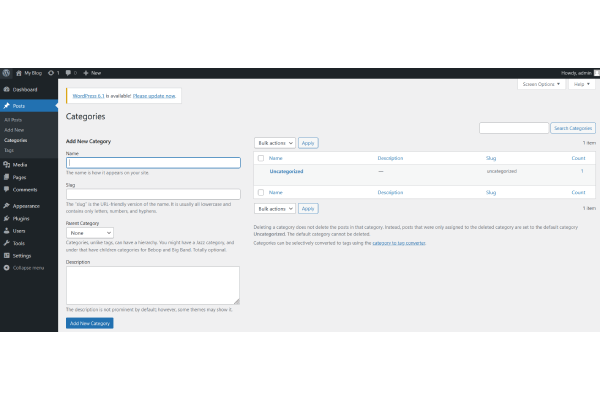This screenshot has height=400, width=600.
Task: Open the Appearance brush icon
Action: coord(7,206)
